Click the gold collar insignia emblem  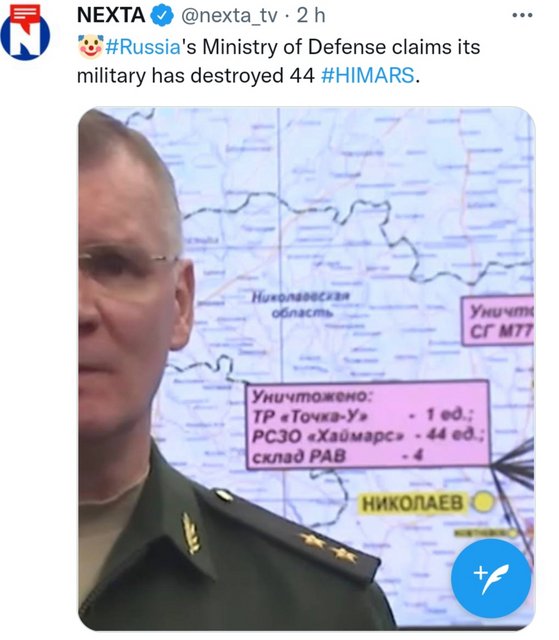click(190, 533)
